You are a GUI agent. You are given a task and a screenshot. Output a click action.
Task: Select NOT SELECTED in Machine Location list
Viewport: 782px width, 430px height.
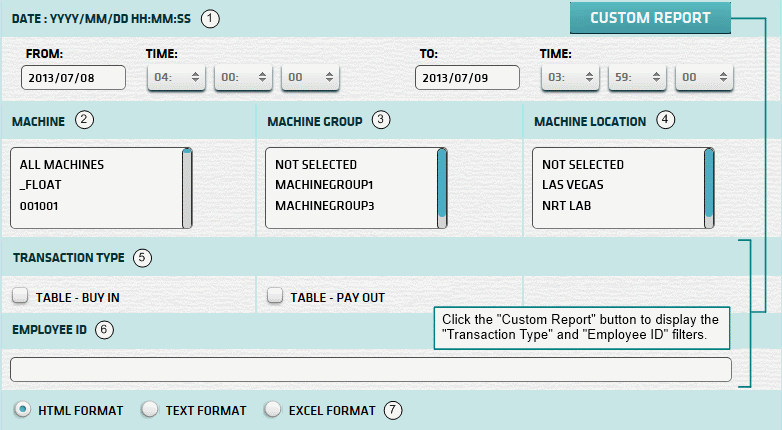[x=583, y=165]
